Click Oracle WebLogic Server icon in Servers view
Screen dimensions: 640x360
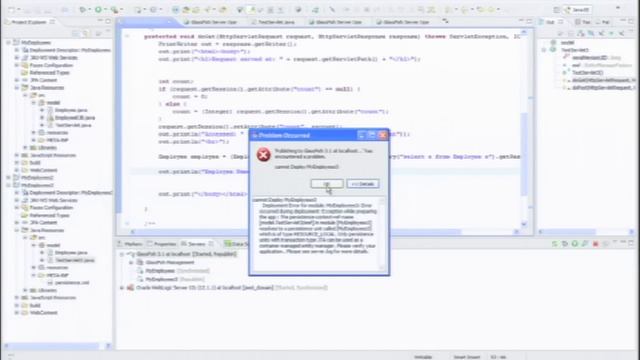(x=131, y=288)
